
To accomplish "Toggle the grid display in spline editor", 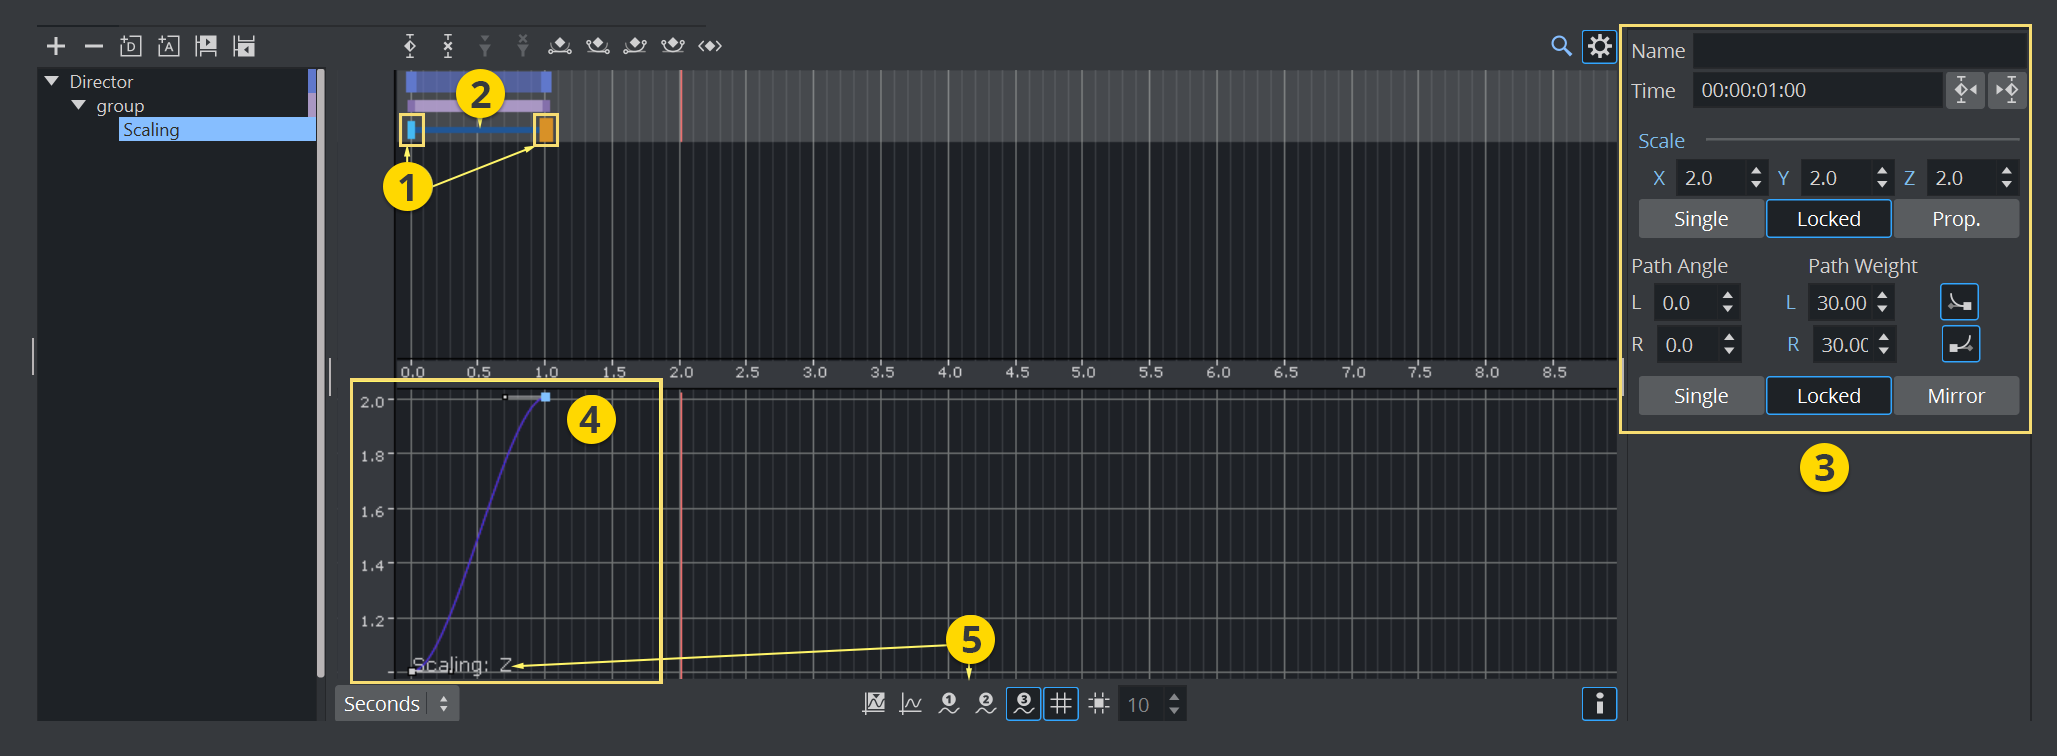I will point(1061,704).
